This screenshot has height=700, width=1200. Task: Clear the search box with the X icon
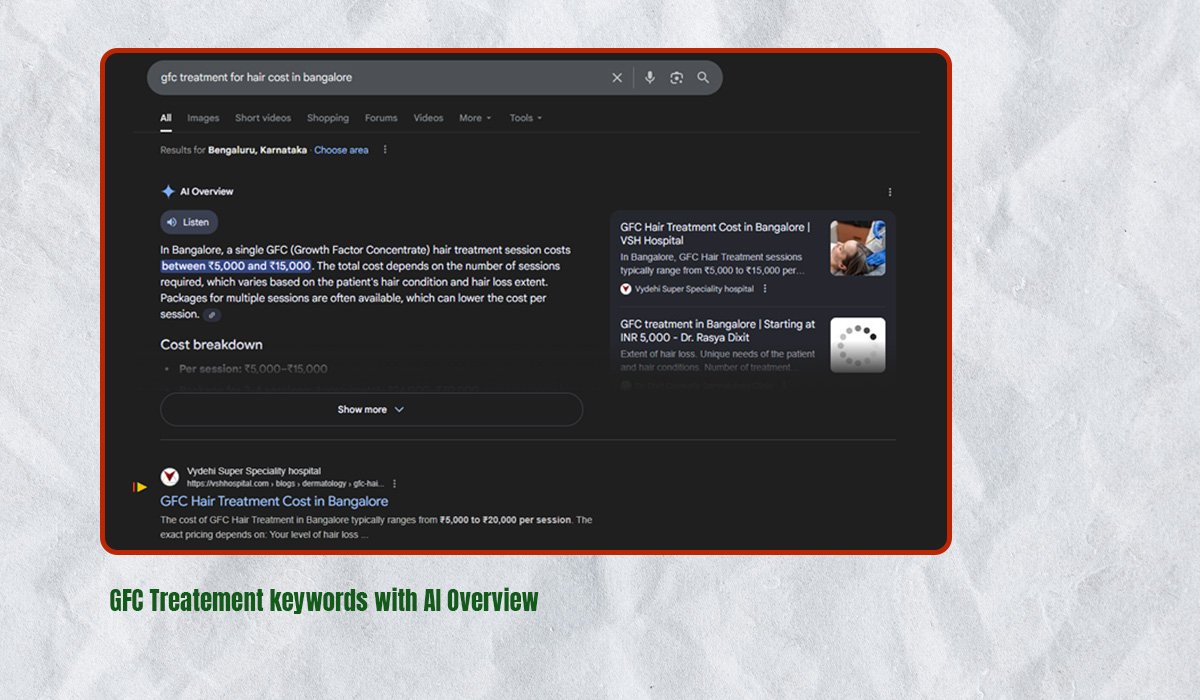[617, 78]
